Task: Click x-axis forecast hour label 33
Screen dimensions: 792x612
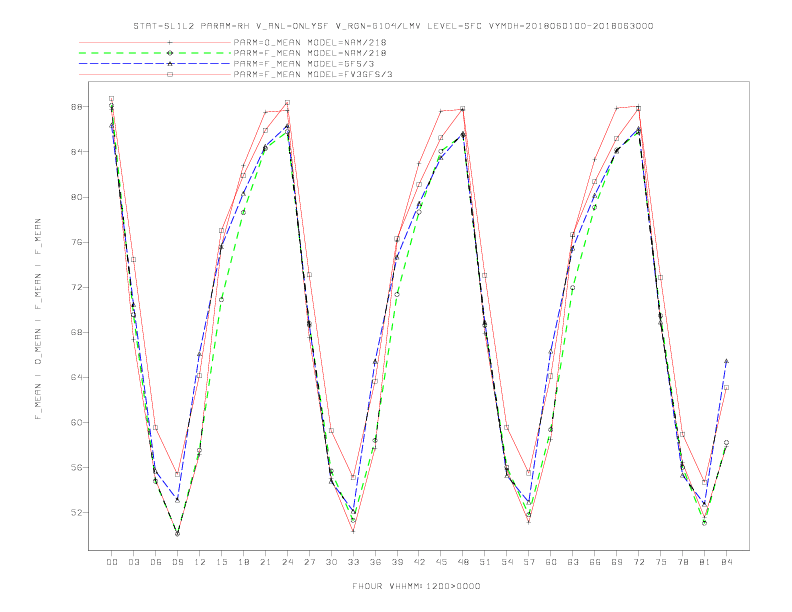Action: tap(353, 562)
